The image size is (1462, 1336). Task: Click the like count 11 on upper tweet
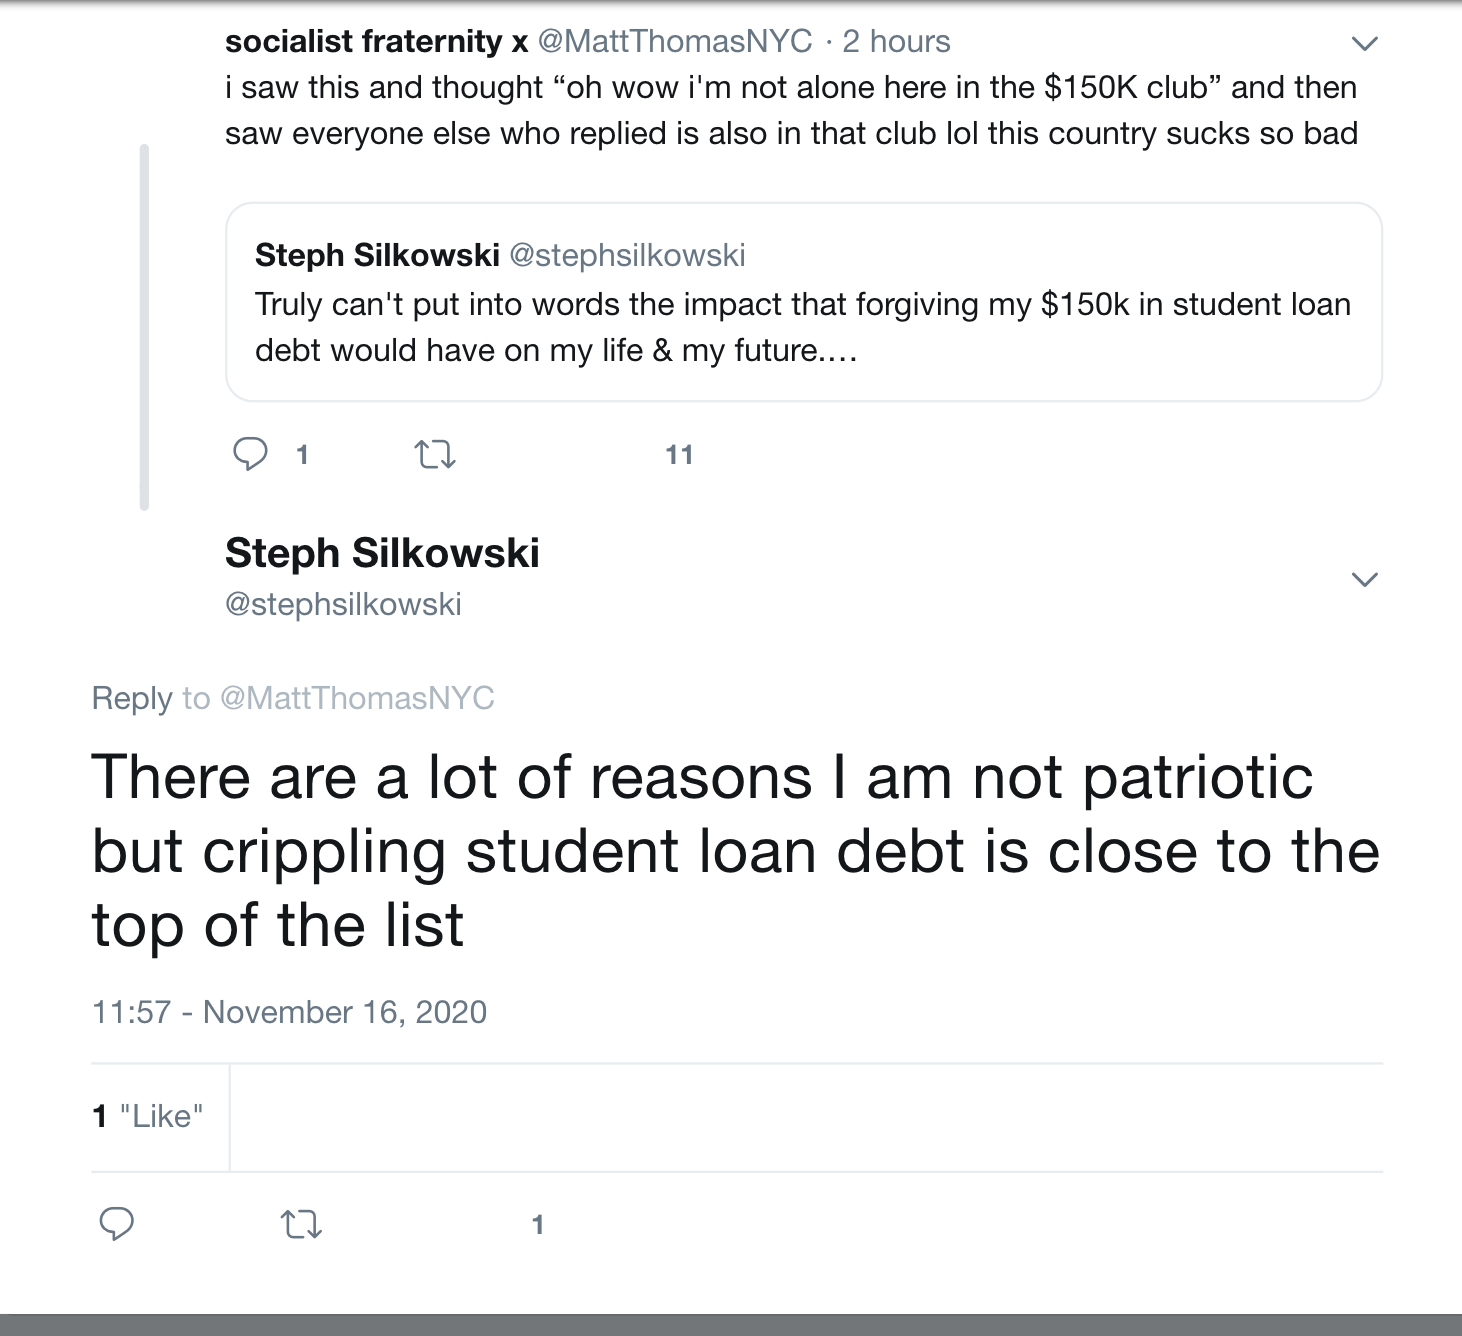pos(679,455)
